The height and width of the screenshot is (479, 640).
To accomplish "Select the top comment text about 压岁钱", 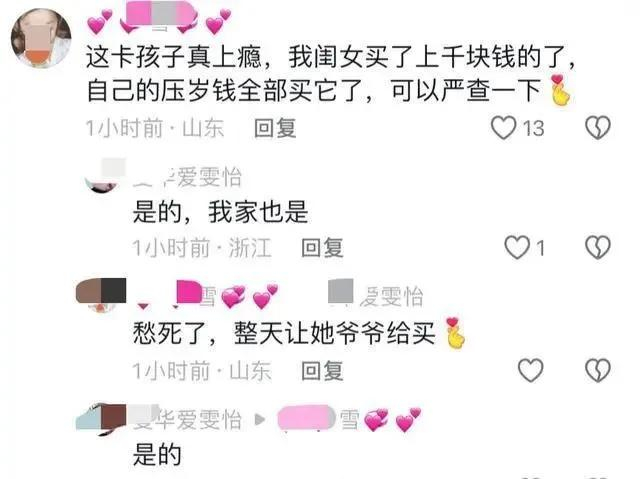I will (329, 73).
